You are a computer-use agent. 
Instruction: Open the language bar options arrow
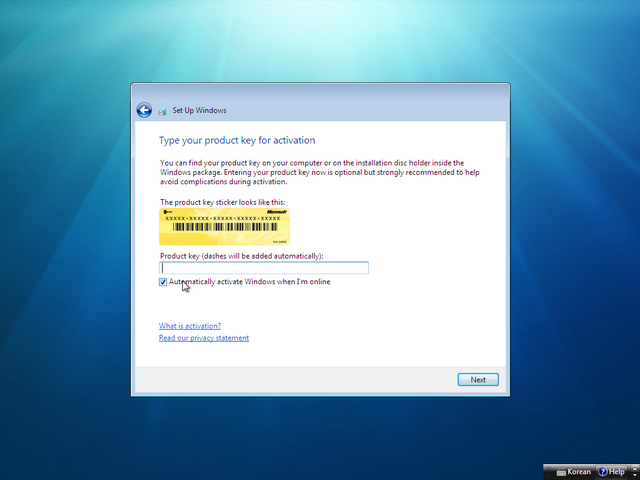point(635,475)
